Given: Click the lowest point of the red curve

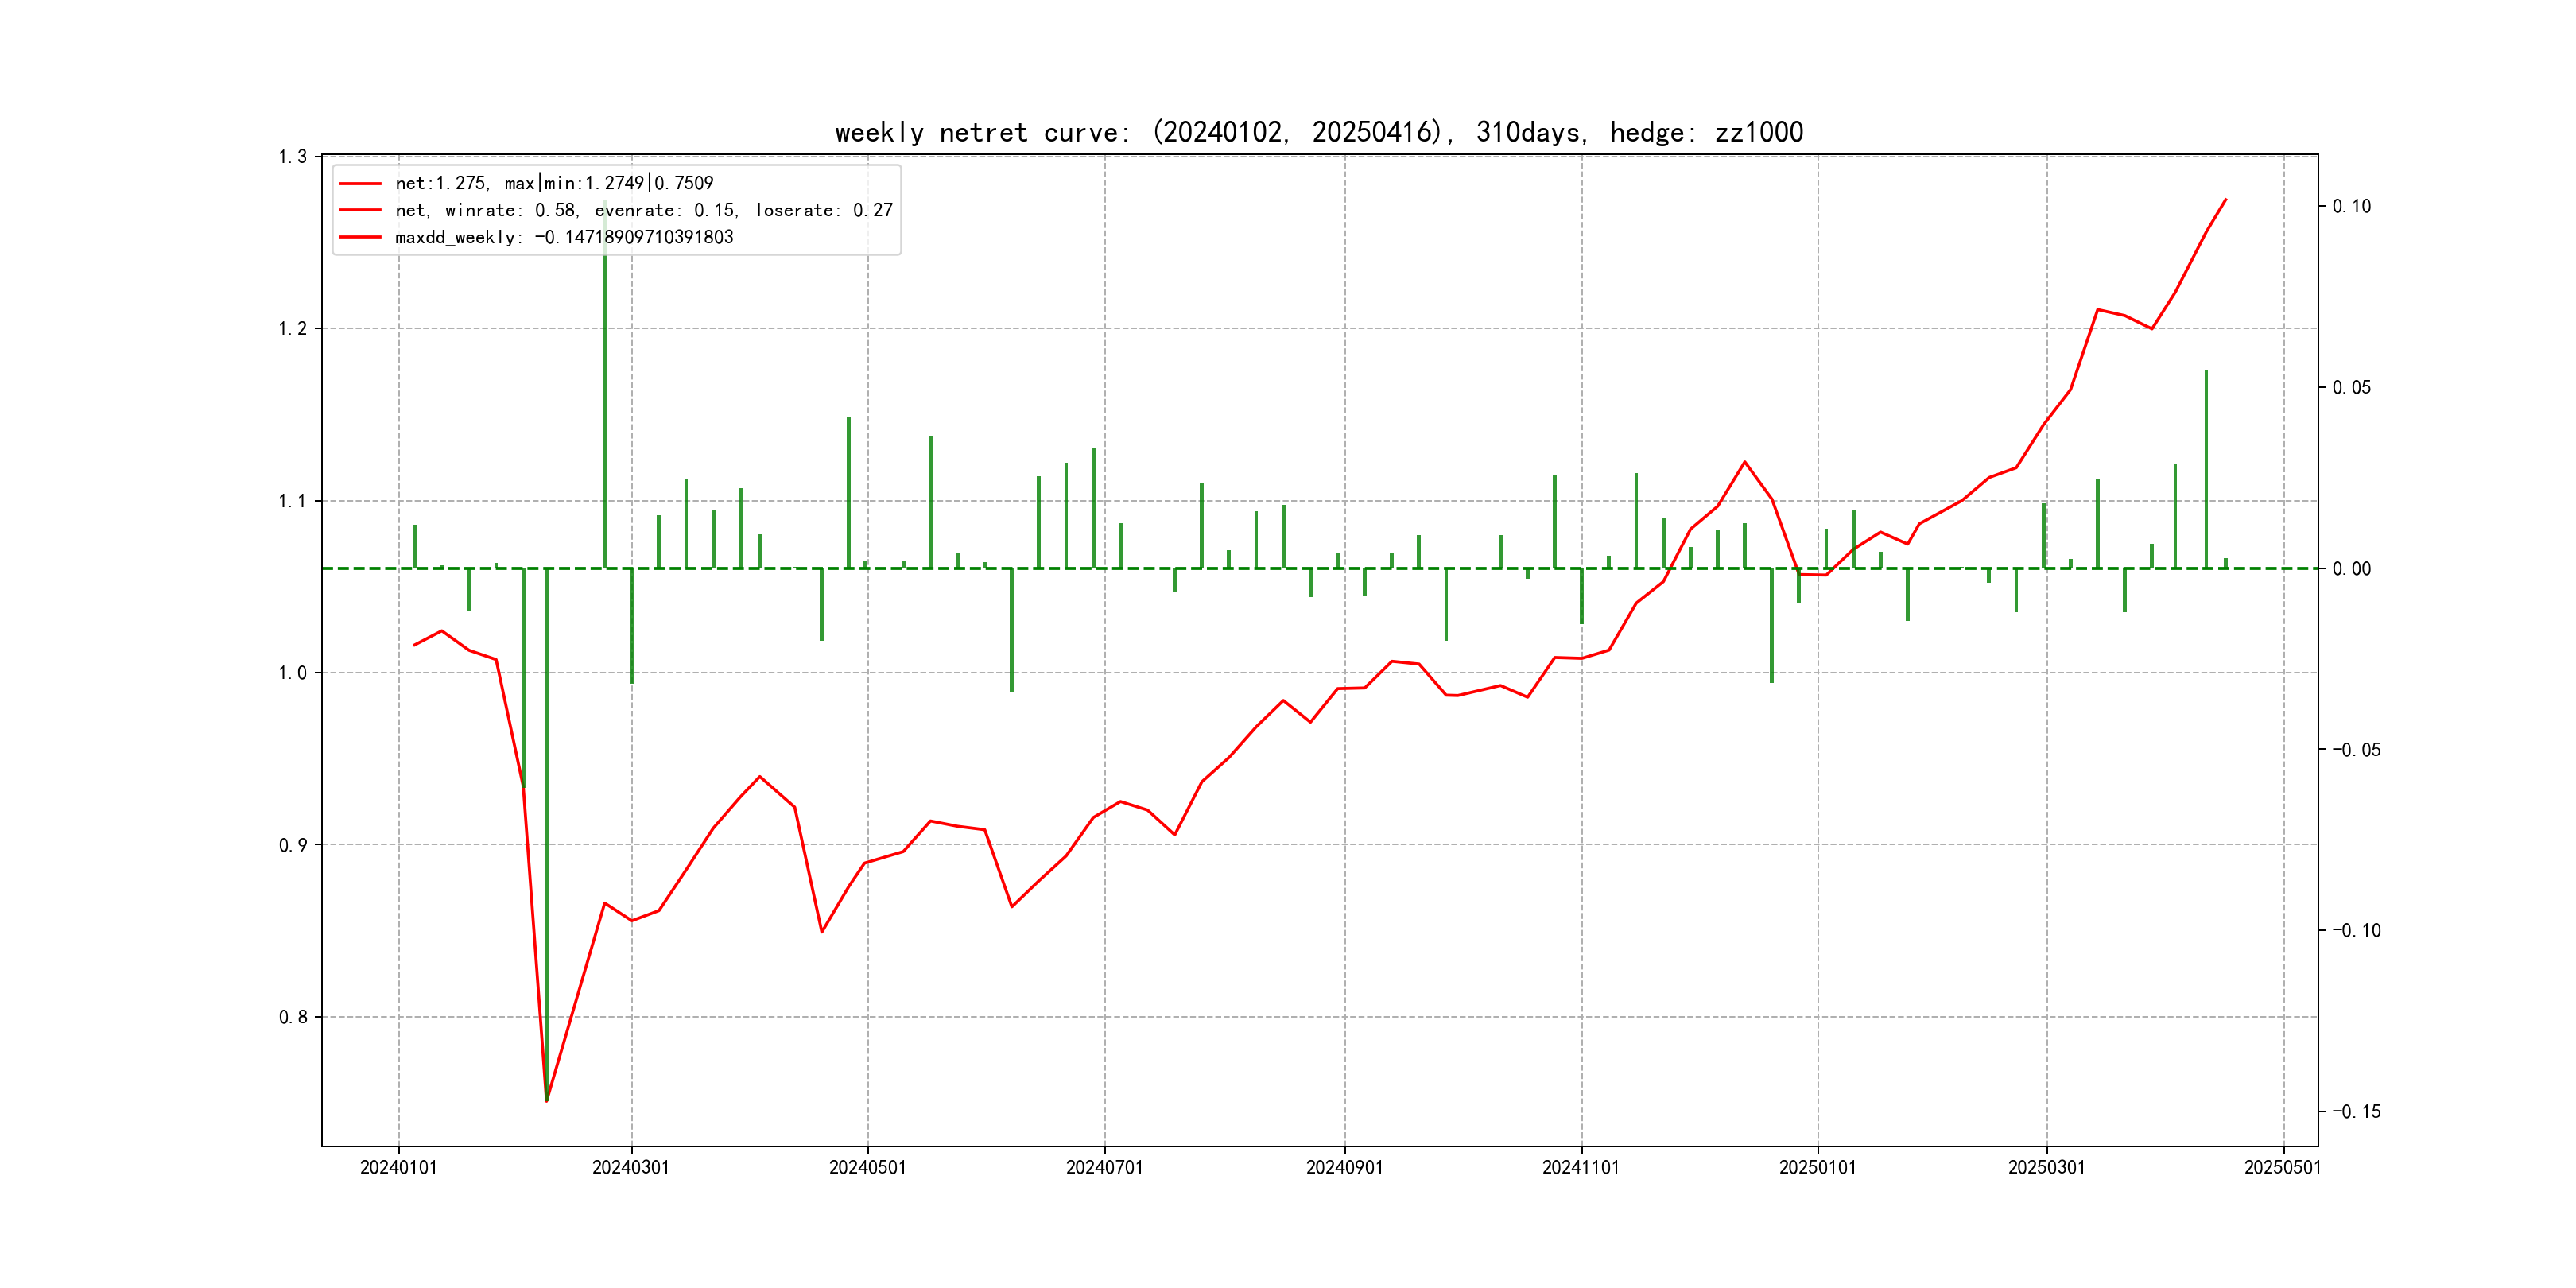Looking at the screenshot, I should (x=546, y=1100).
